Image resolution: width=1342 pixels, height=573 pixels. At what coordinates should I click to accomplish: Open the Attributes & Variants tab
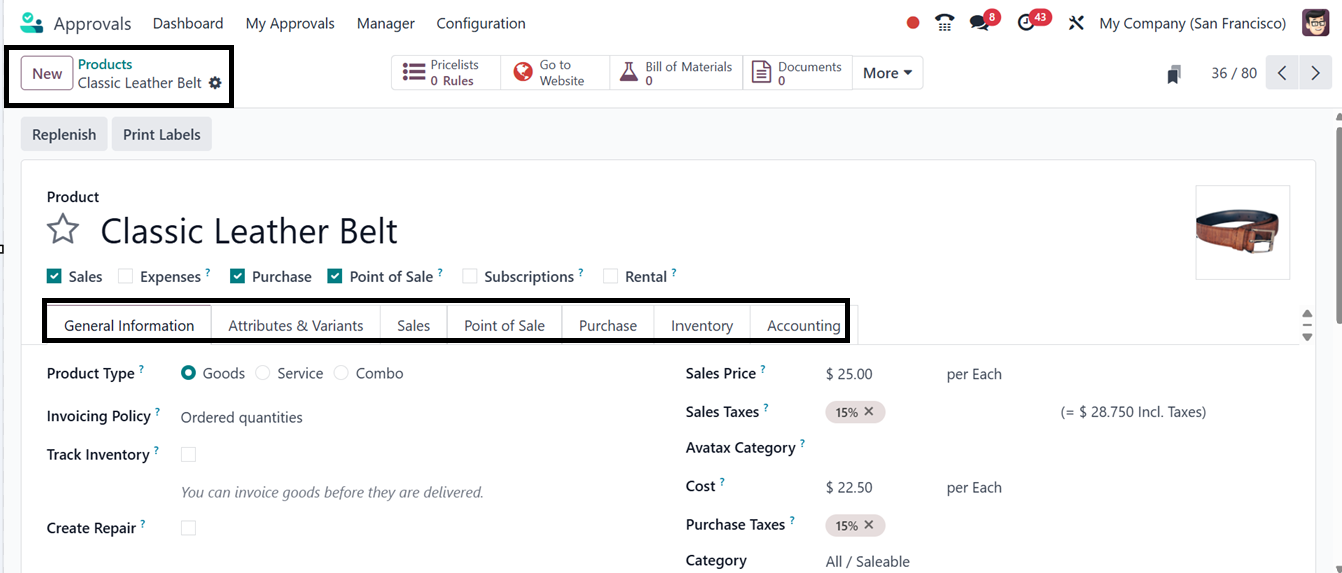click(295, 325)
